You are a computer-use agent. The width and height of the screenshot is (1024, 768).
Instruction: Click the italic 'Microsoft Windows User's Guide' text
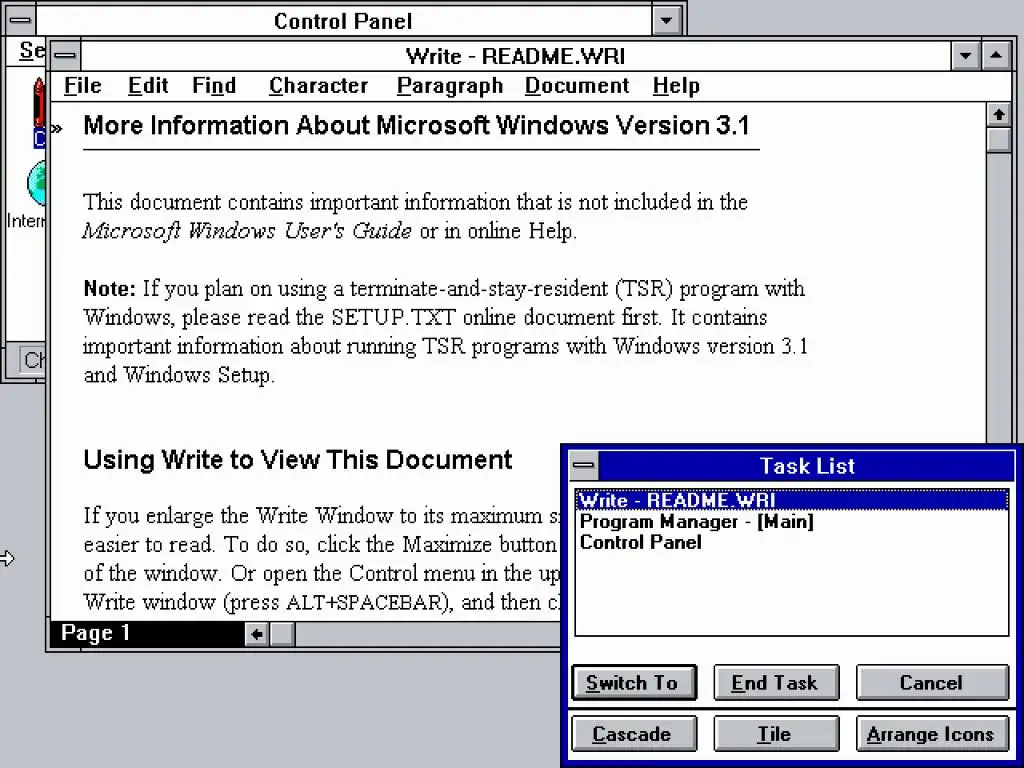247,231
